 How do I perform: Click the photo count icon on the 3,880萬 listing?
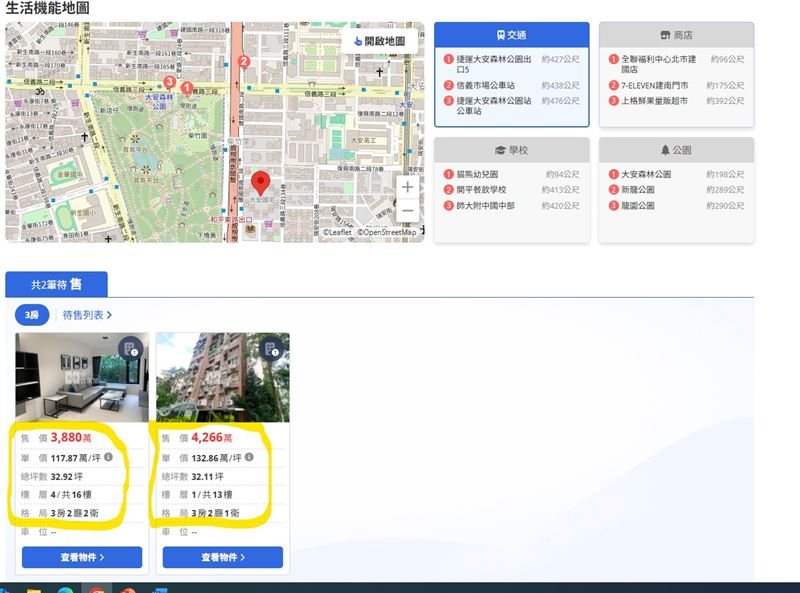pyautogui.click(x=130, y=349)
